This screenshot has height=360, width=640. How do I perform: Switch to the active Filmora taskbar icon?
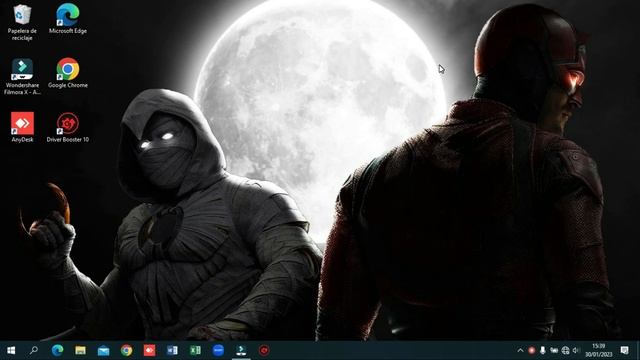pyautogui.click(x=241, y=350)
